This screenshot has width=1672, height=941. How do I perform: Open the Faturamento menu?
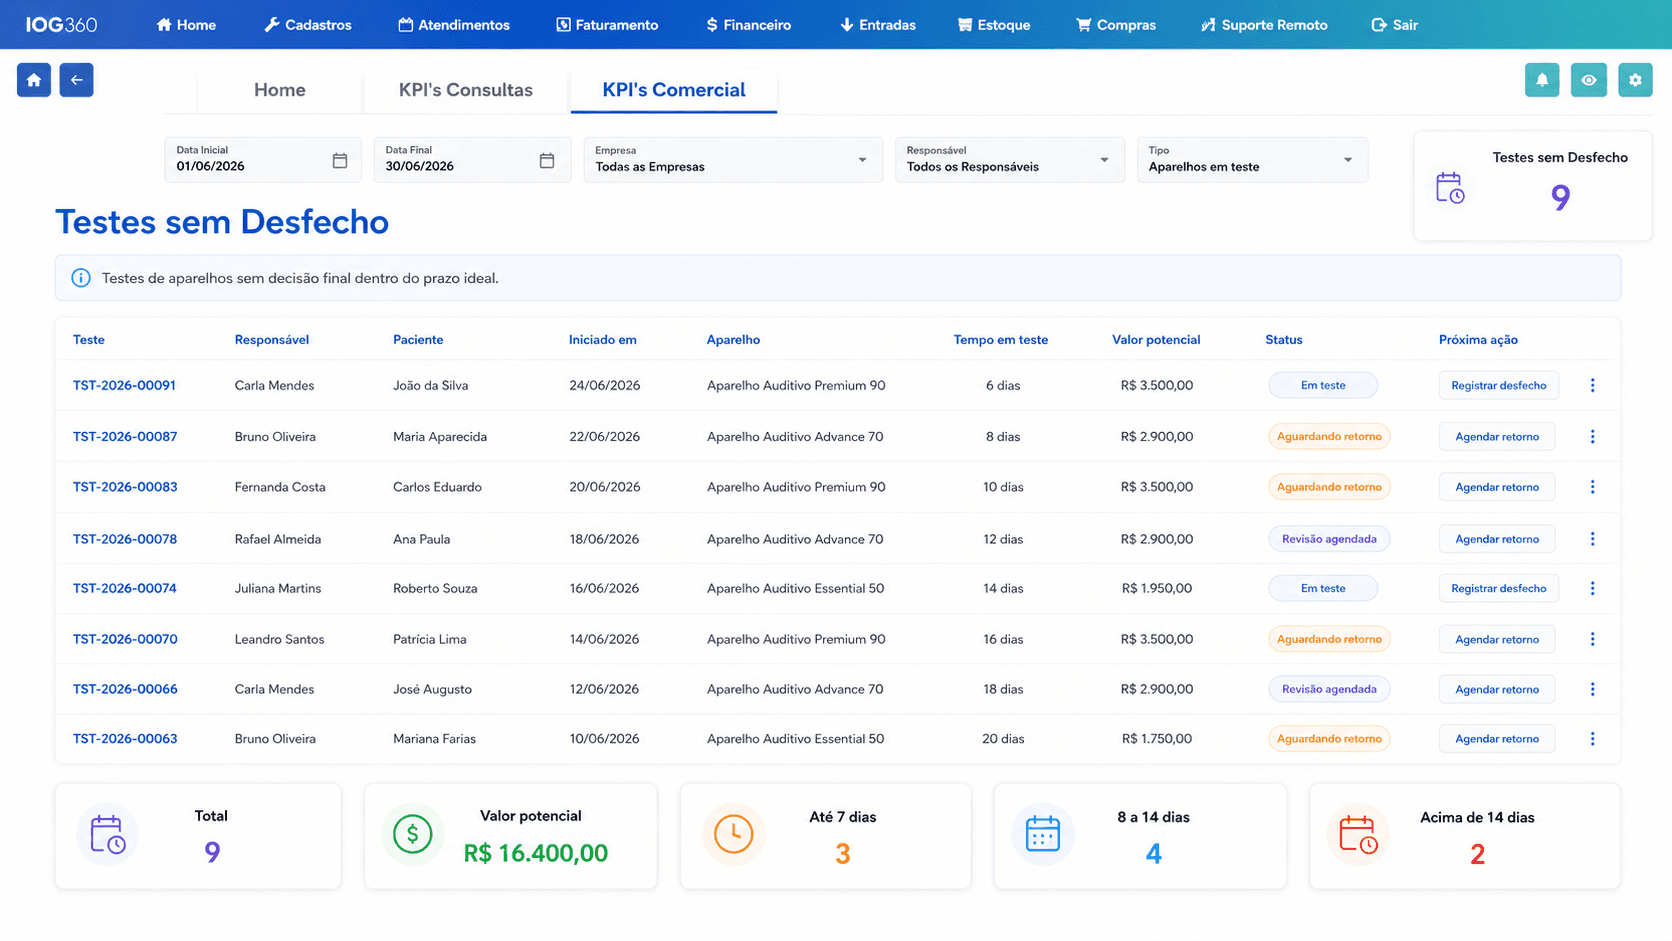(x=607, y=25)
